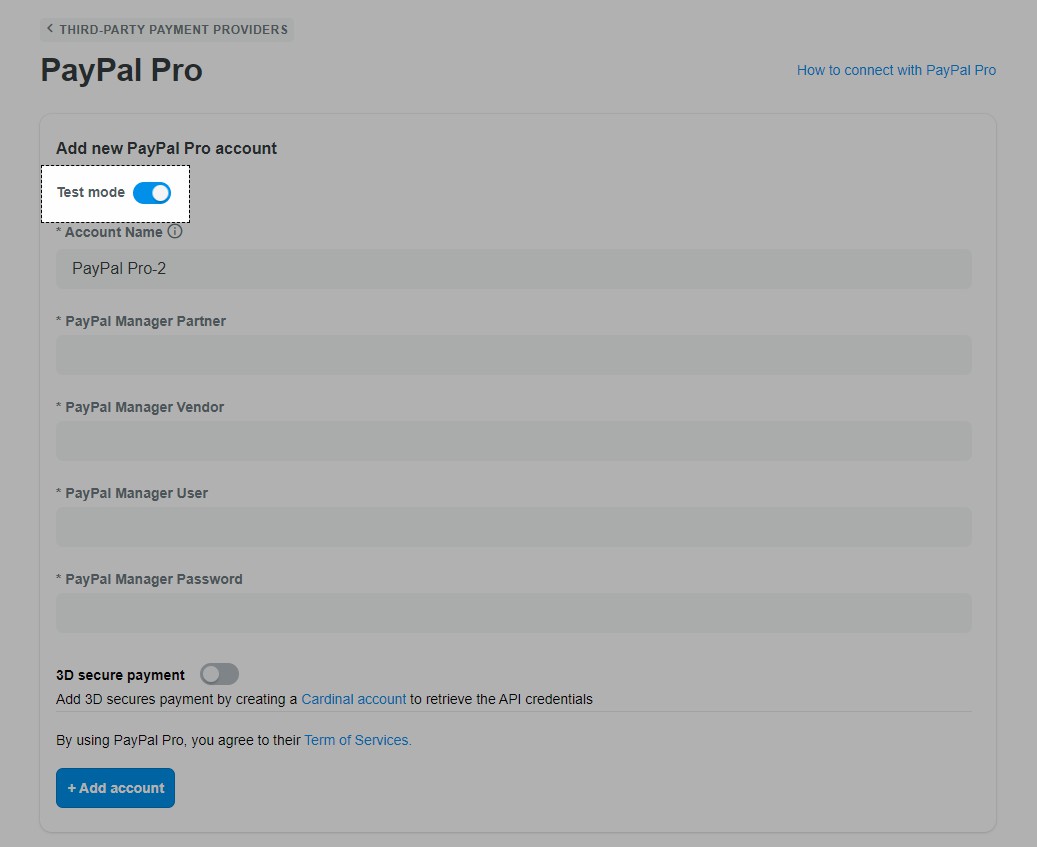Click the PayPal Manager Partner label
The height and width of the screenshot is (847, 1037).
point(145,321)
